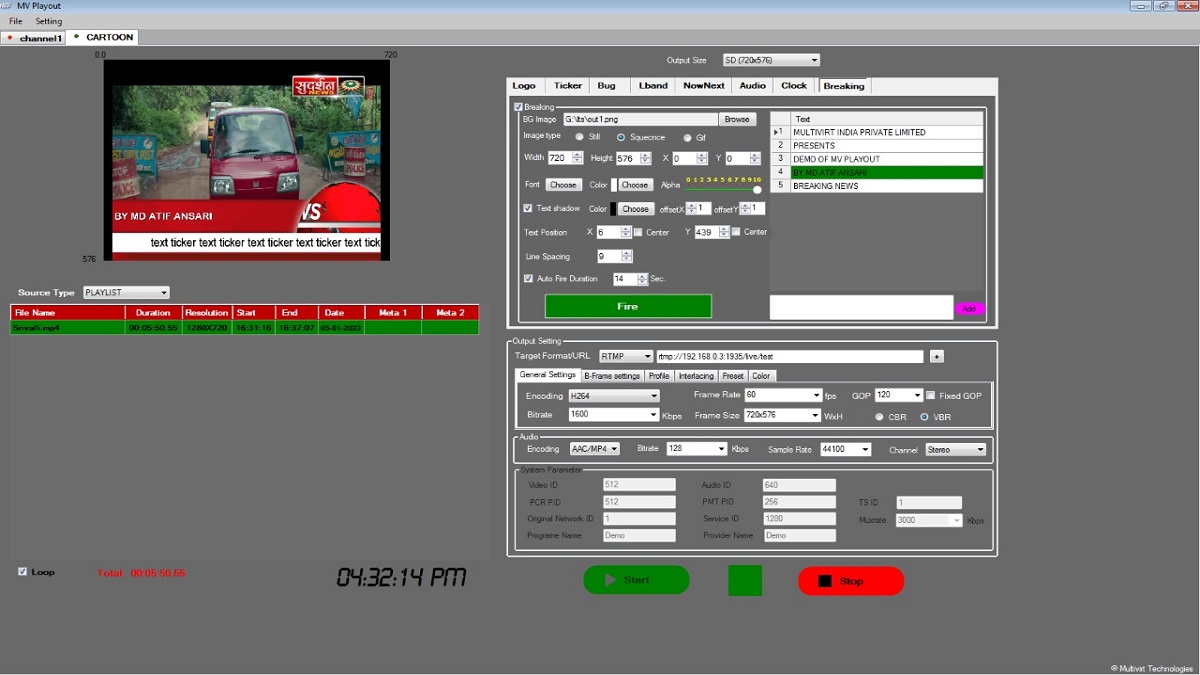Viewport: 1200px width, 675px height.
Task: Select the Squecnce image type
Action: pos(620,137)
